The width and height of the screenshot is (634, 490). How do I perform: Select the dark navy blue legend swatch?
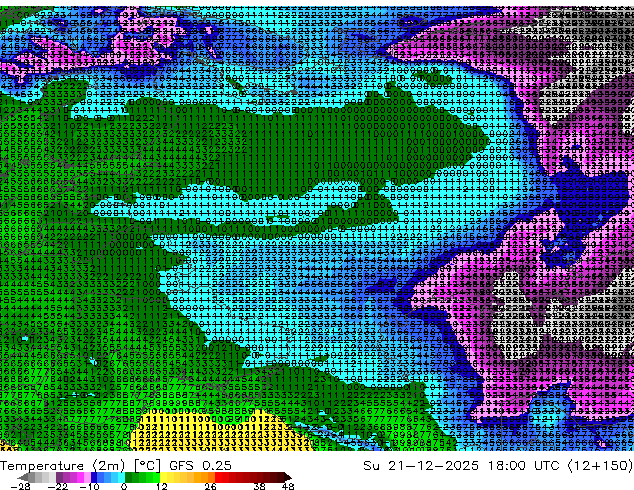coord(94,477)
